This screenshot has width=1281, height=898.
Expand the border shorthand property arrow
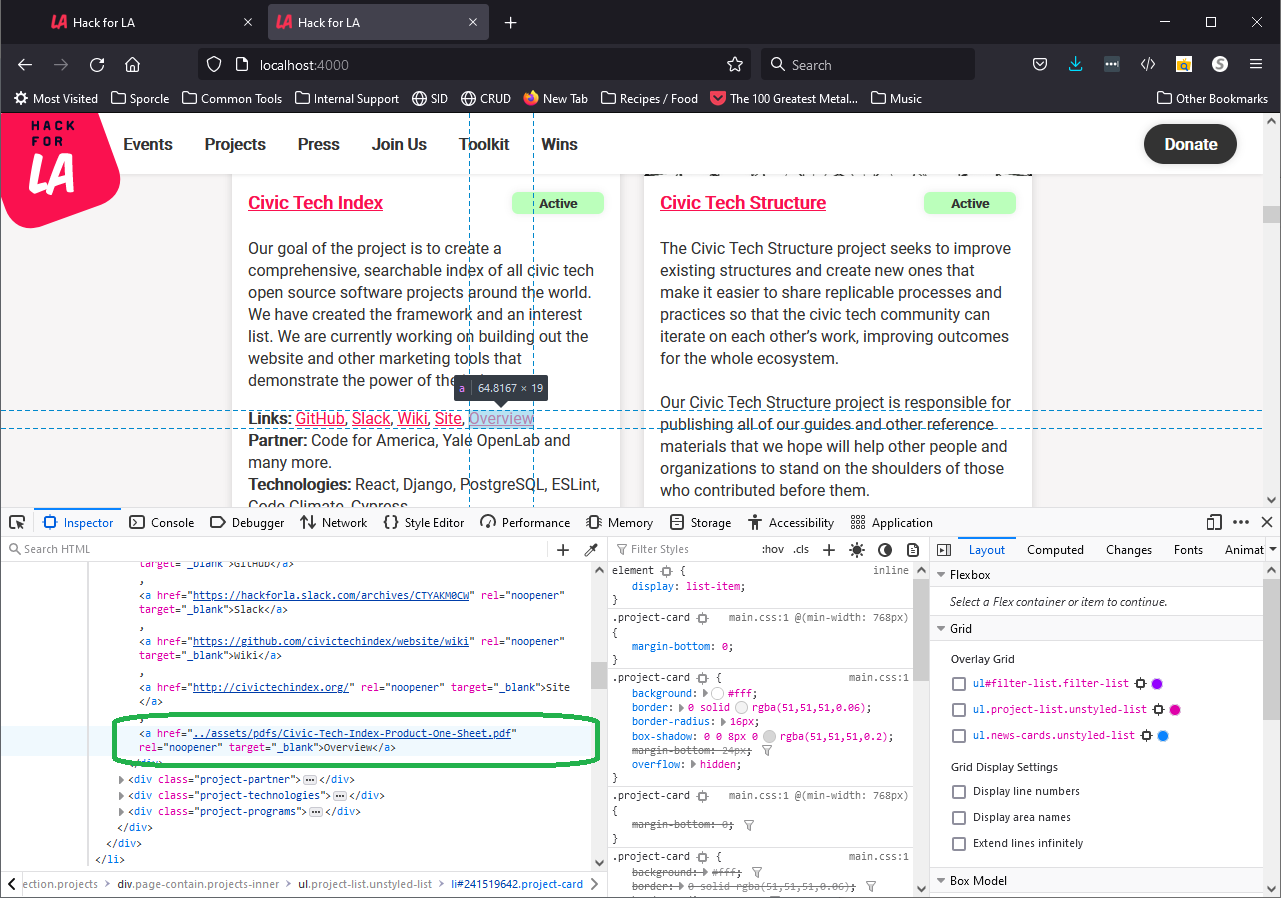680,708
